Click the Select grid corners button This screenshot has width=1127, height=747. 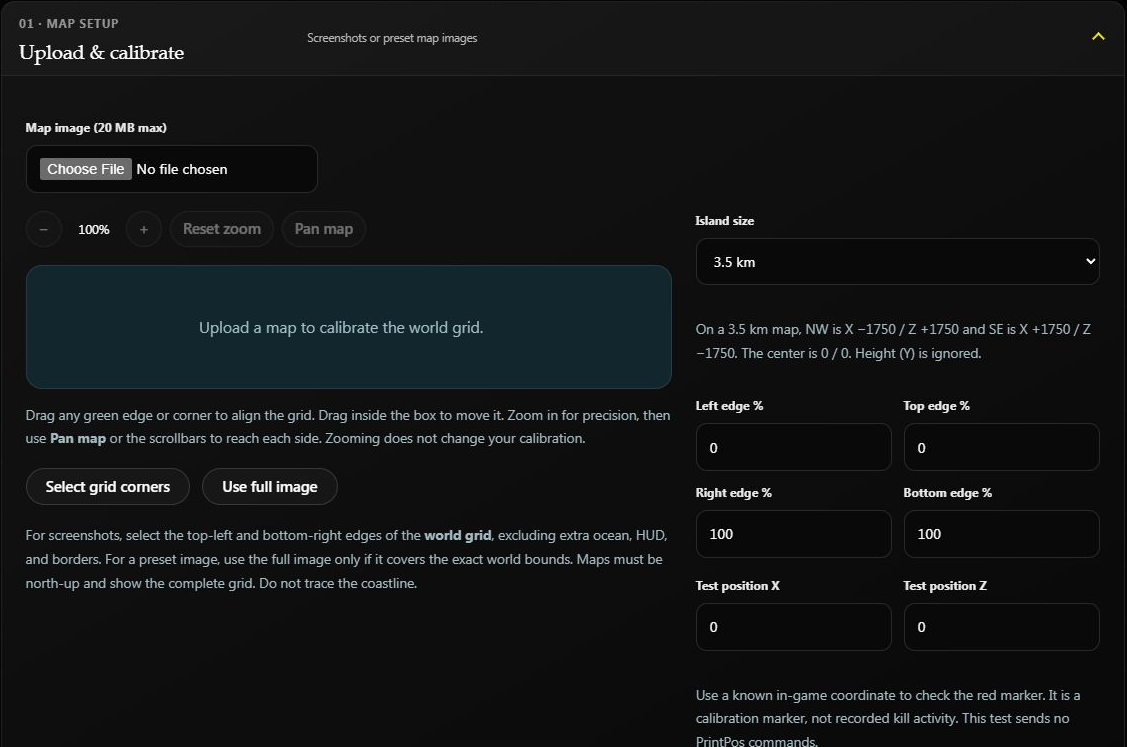coord(108,487)
